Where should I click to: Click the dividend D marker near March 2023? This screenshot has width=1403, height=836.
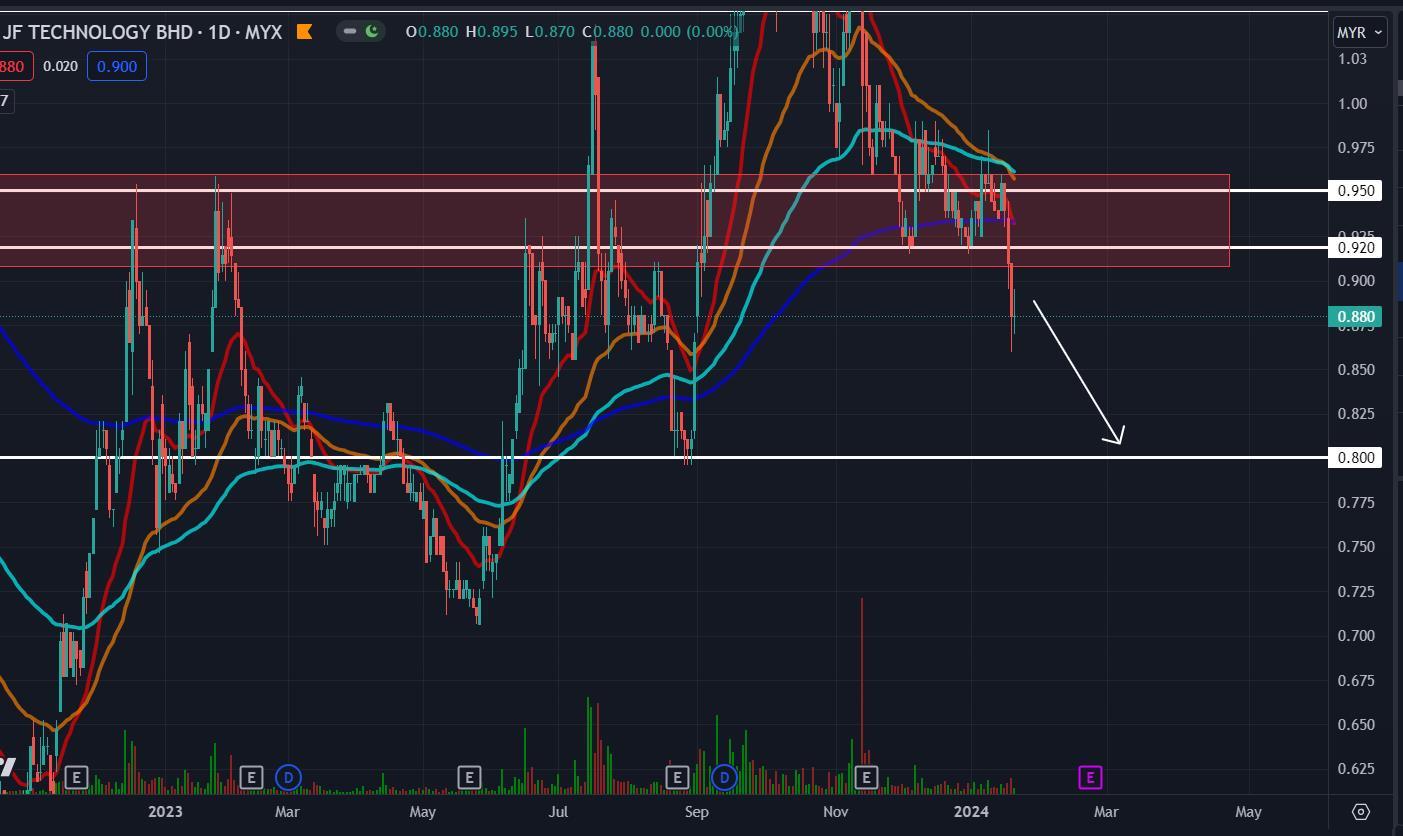click(288, 777)
